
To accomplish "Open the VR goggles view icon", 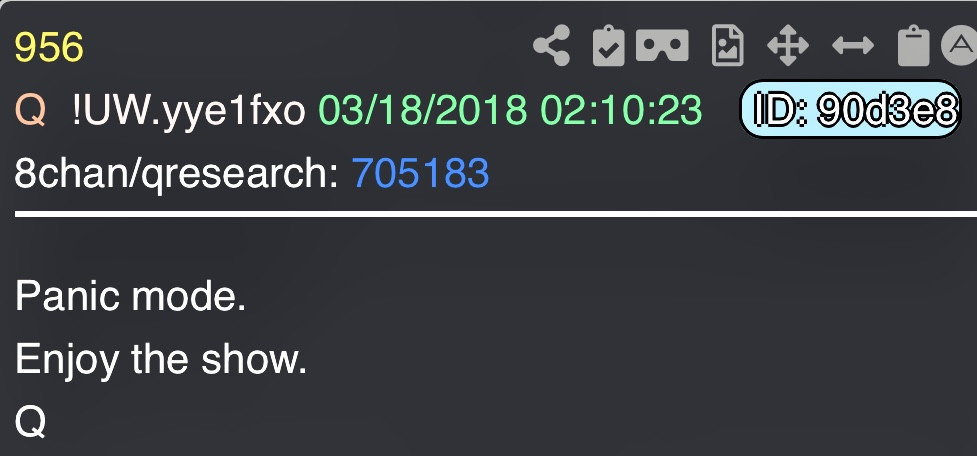I will tap(662, 45).
